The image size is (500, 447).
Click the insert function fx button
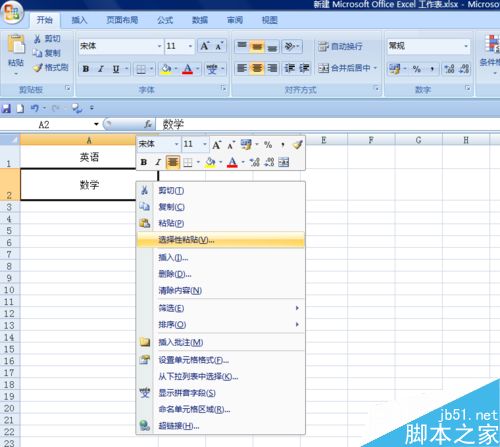pyautogui.click(x=148, y=124)
